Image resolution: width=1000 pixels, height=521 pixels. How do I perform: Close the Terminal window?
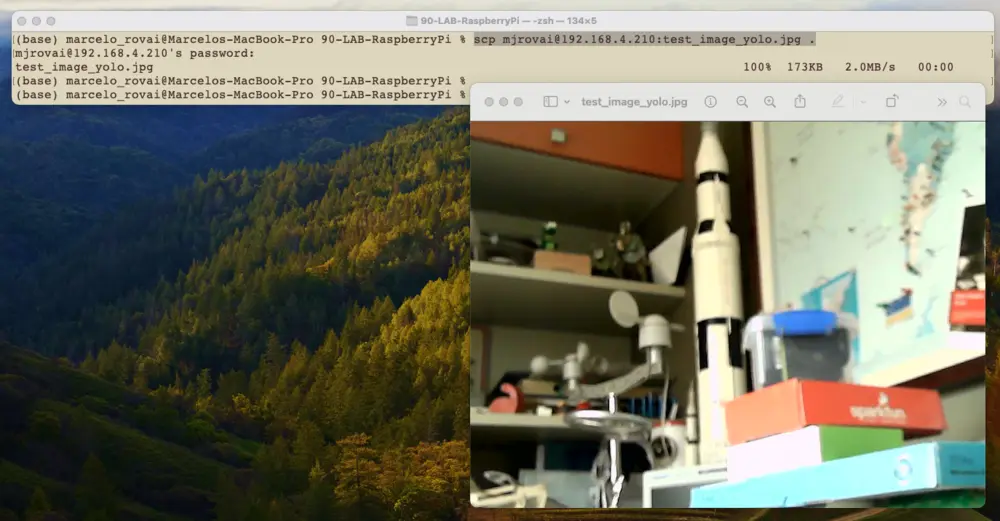click(x=21, y=20)
